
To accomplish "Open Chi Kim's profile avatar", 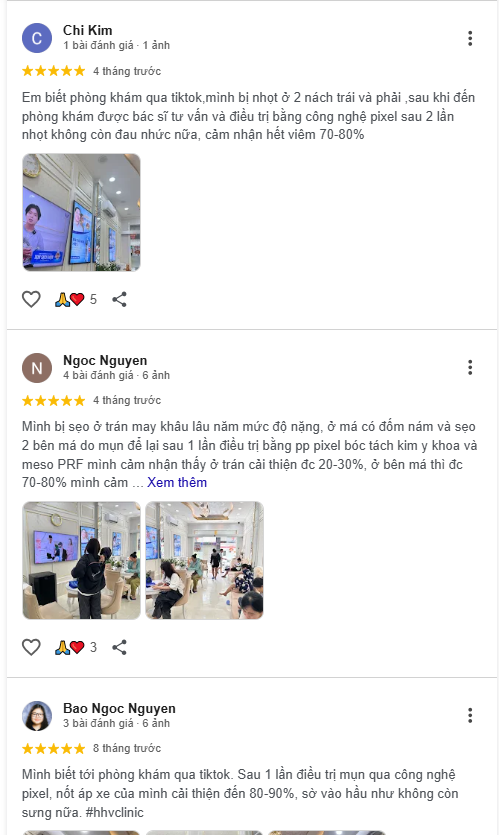I will [x=37, y=38].
